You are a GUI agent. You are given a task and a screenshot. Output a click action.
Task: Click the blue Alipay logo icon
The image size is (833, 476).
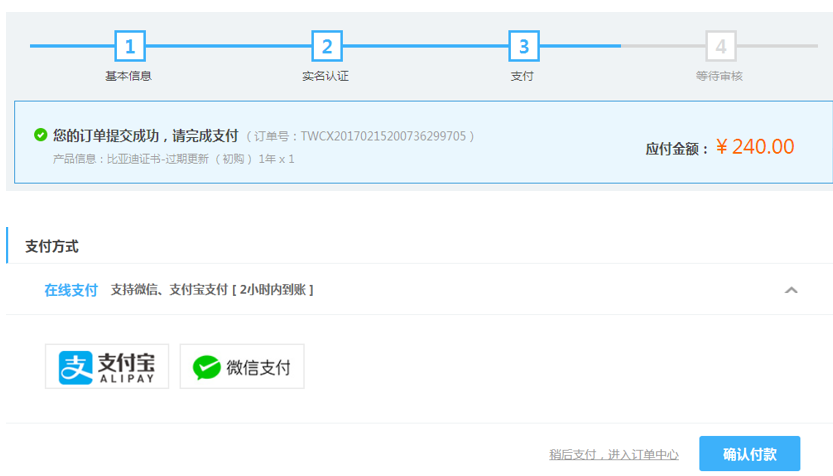click(x=75, y=367)
